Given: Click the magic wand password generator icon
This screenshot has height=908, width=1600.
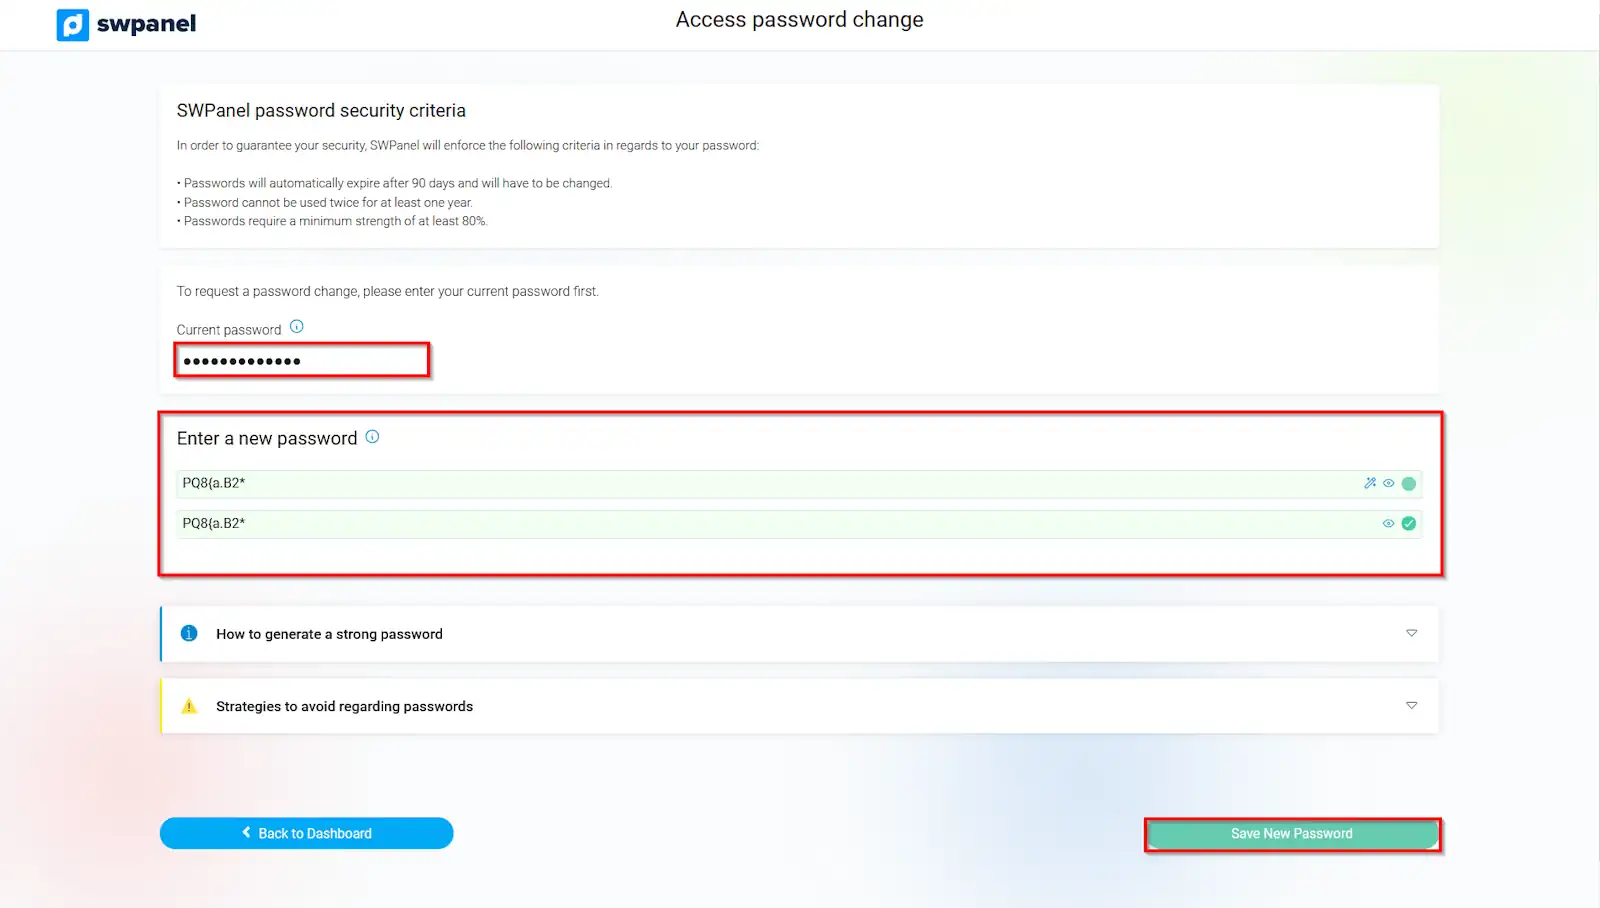Looking at the screenshot, I should pos(1370,483).
